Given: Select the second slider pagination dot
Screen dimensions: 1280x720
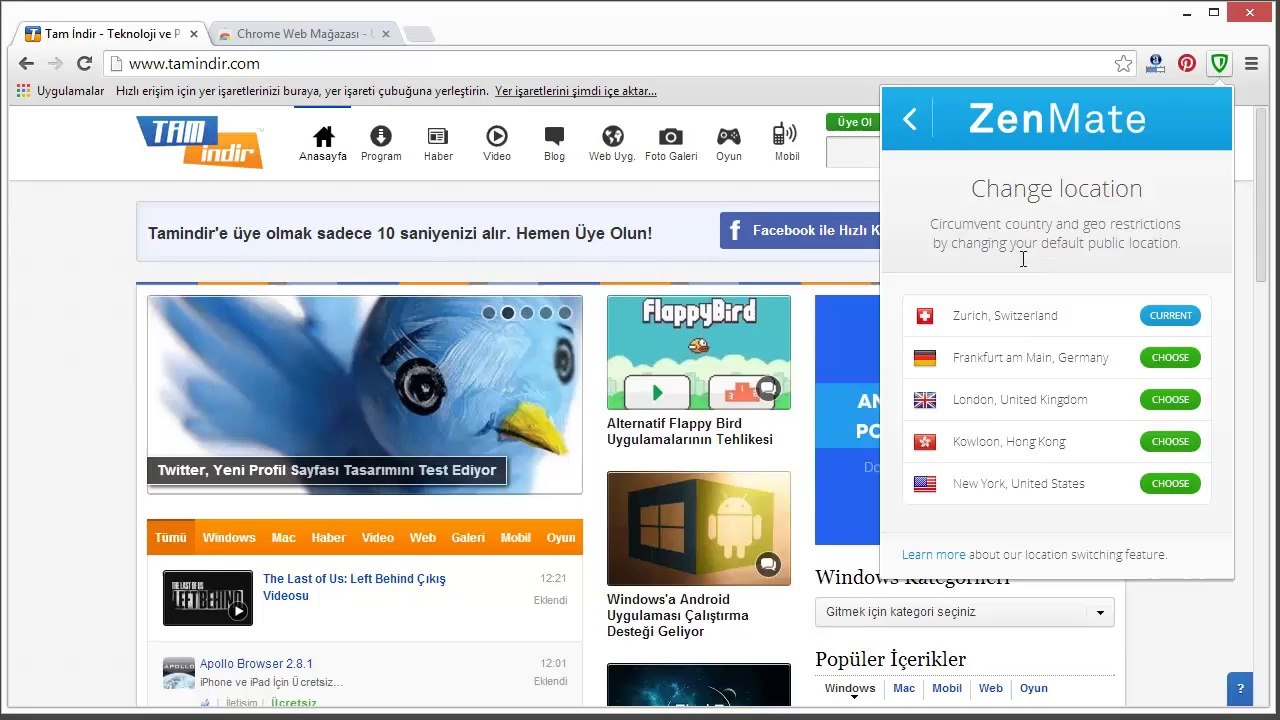Looking at the screenshot, I should (508, 313).
